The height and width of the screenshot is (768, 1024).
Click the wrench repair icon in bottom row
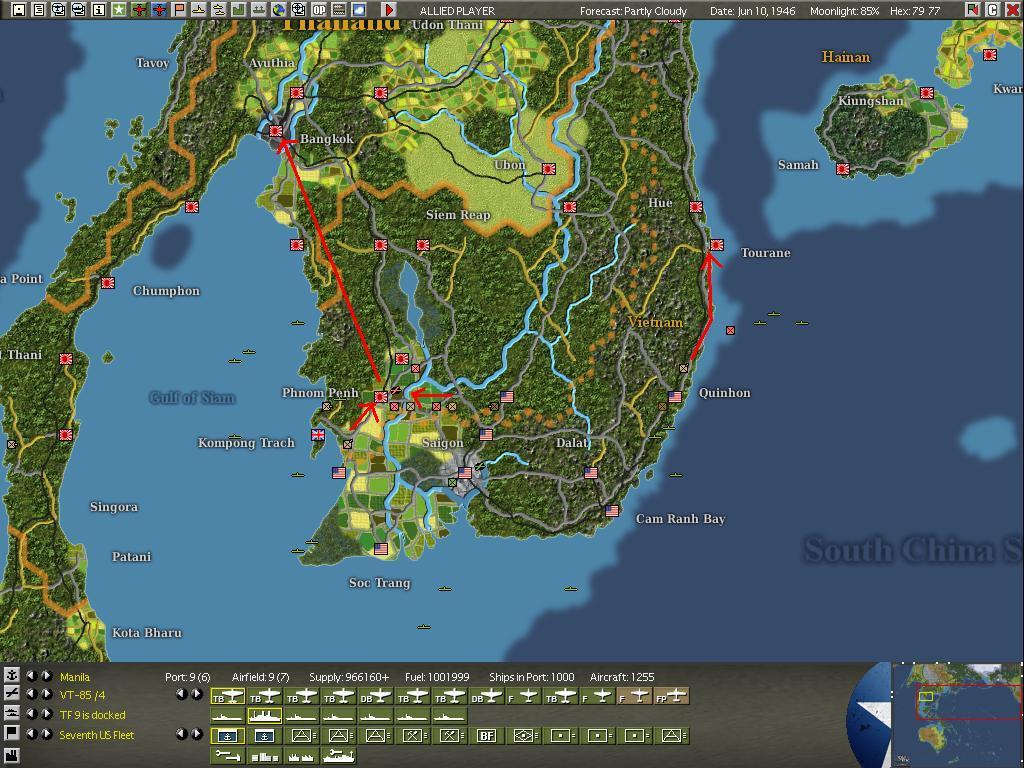coord(228,756)
